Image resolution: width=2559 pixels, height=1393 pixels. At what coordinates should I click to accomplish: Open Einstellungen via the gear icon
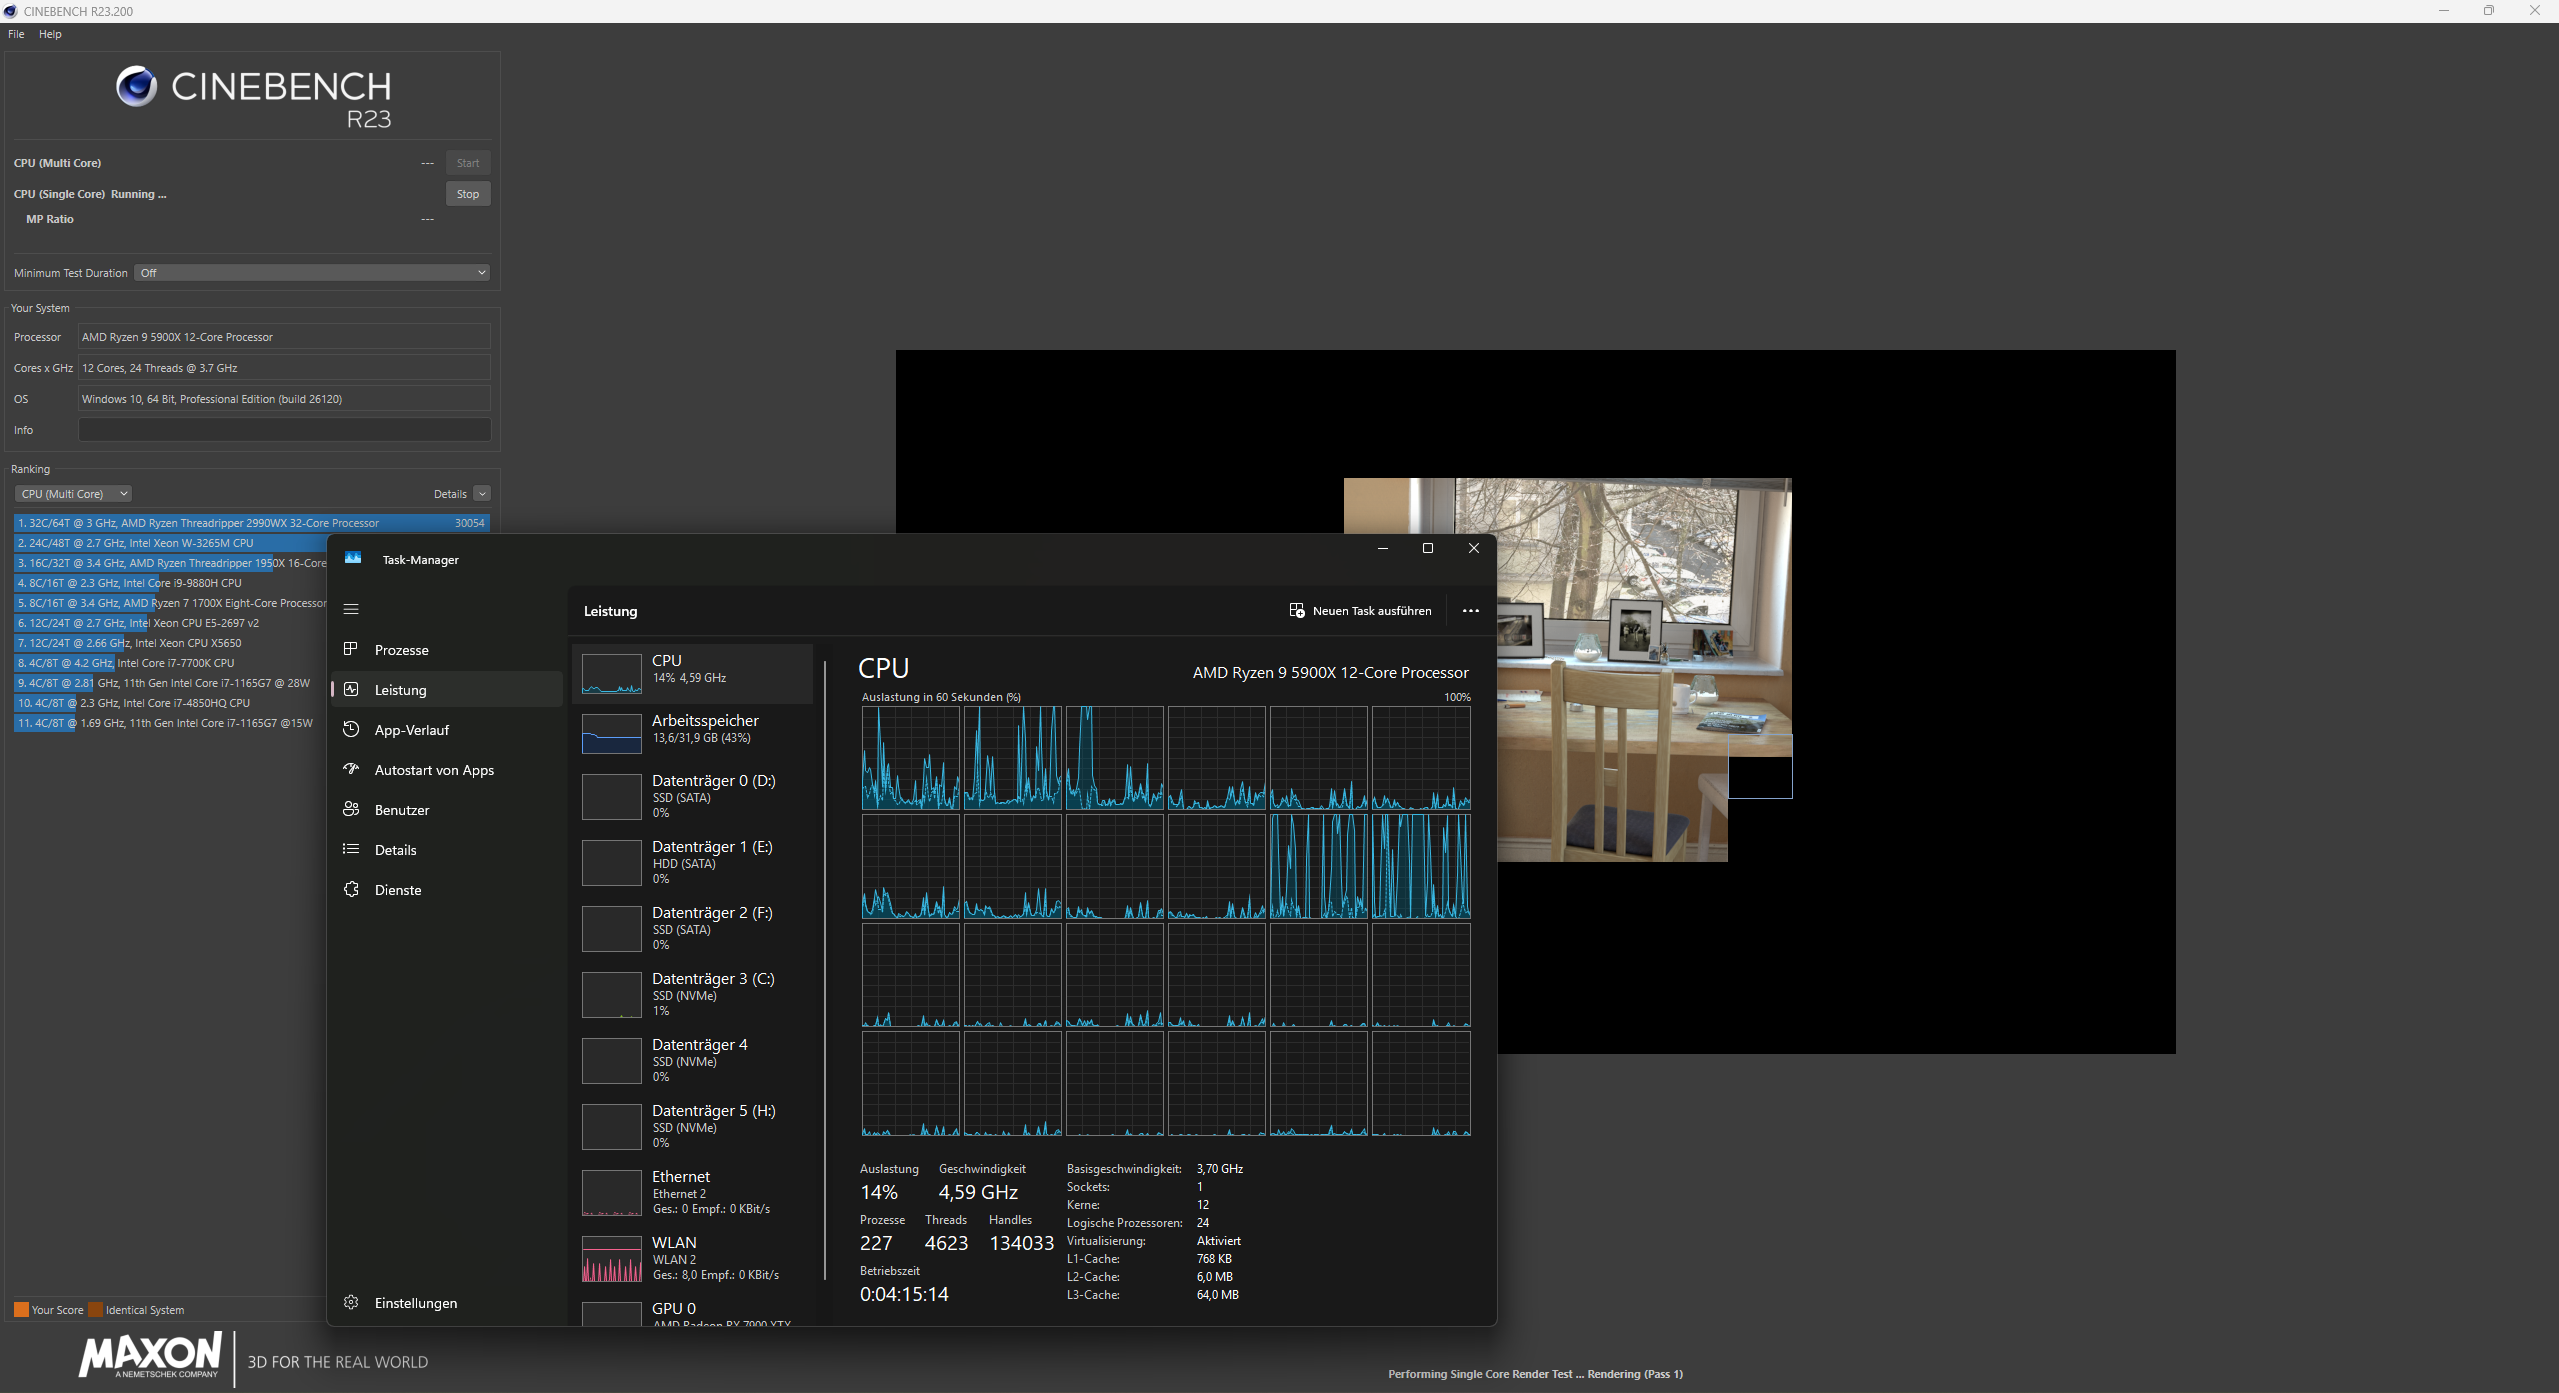(351, 1302)
